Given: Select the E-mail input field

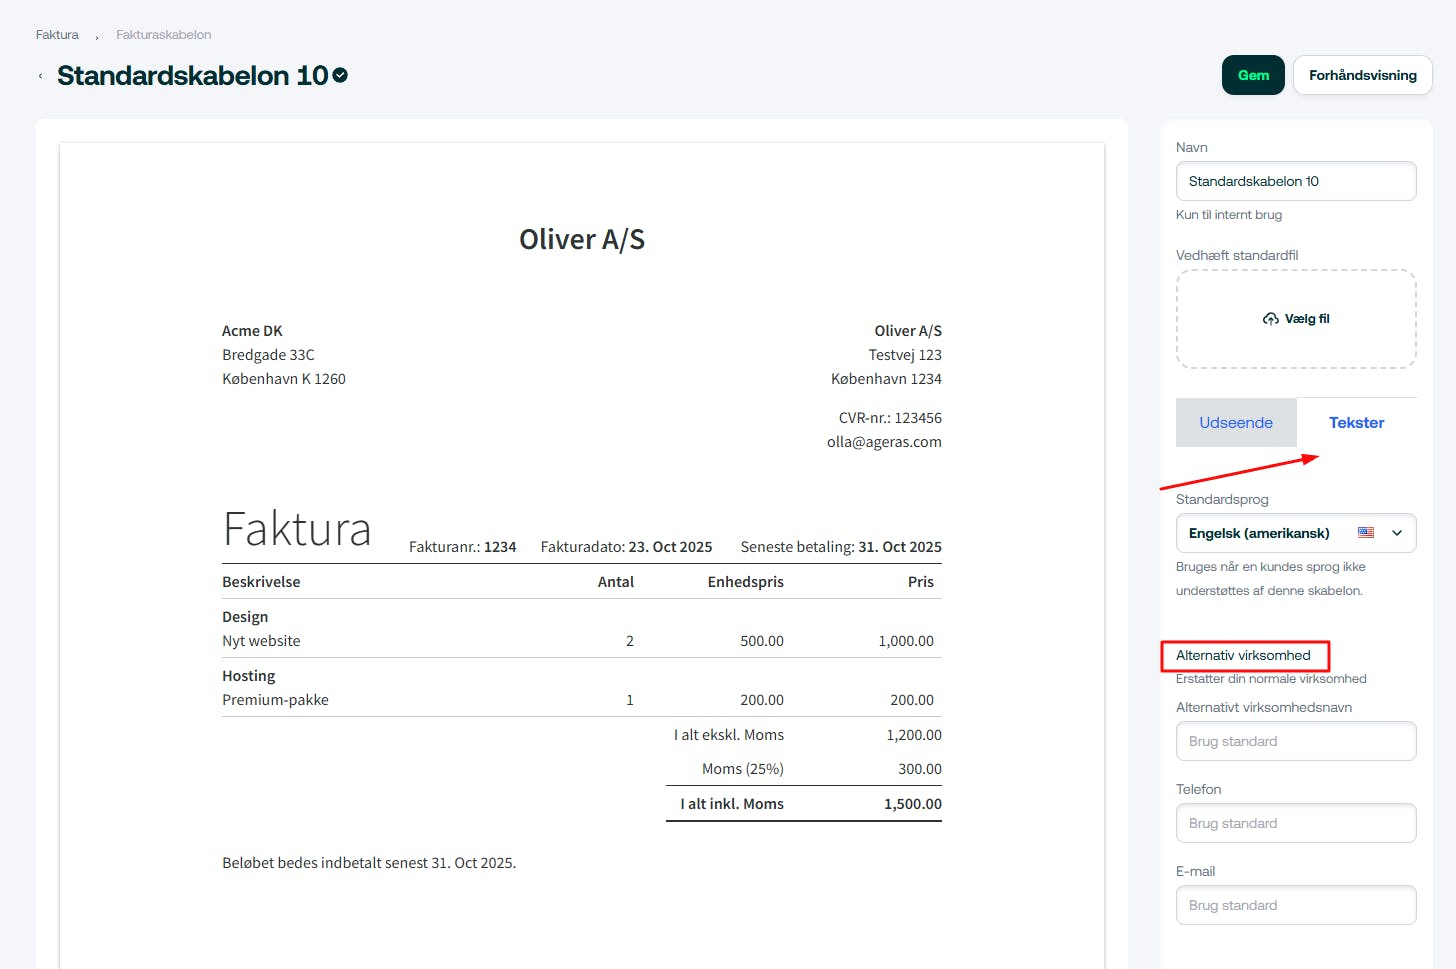Looking at the screenshot, I should [1295, 905].
